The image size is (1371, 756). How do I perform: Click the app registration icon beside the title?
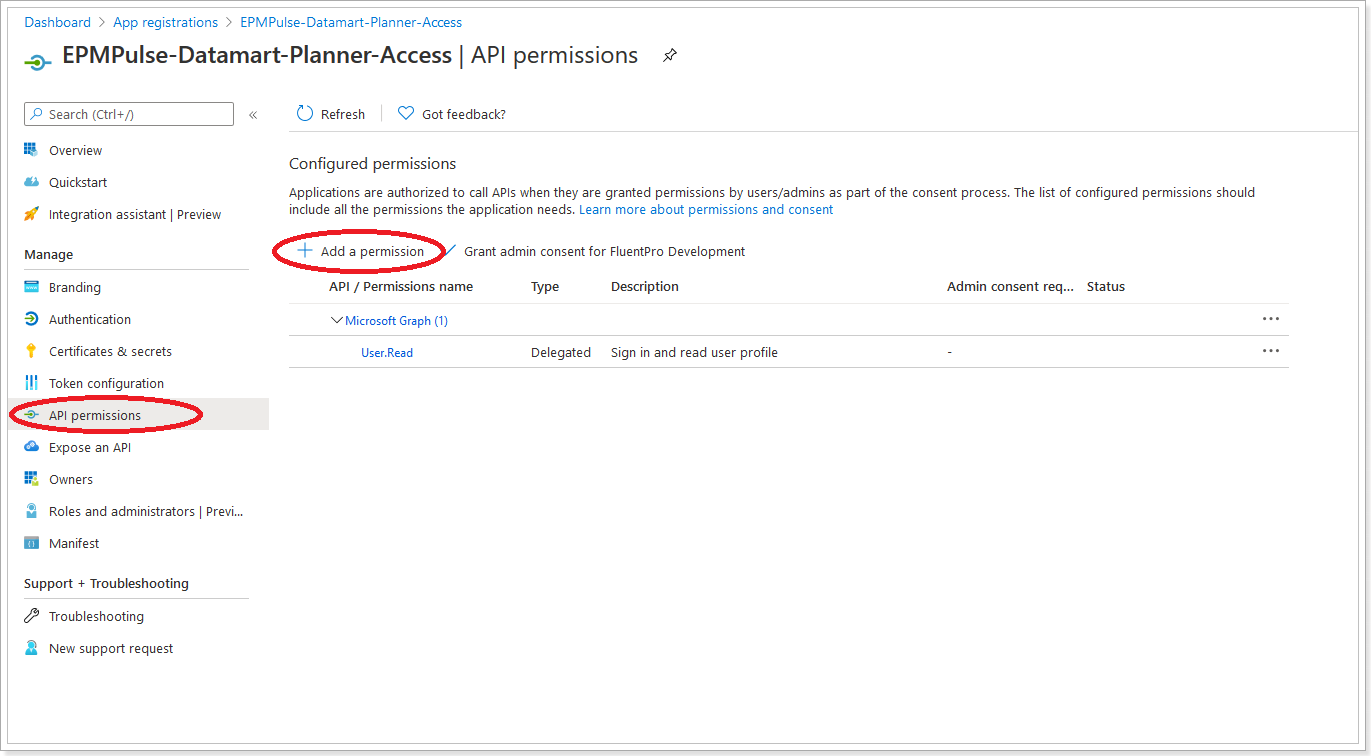(x=38, y=61)
